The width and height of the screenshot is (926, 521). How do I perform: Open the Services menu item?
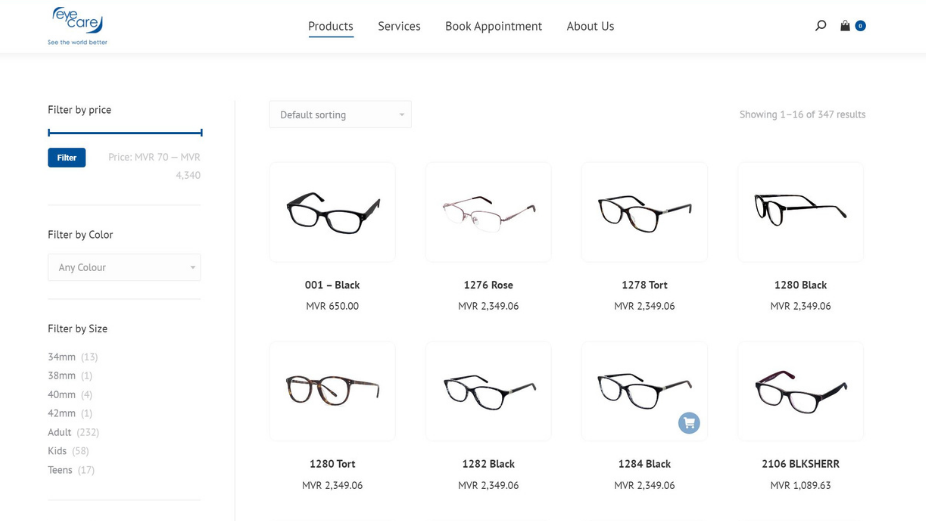coord(399,27)
